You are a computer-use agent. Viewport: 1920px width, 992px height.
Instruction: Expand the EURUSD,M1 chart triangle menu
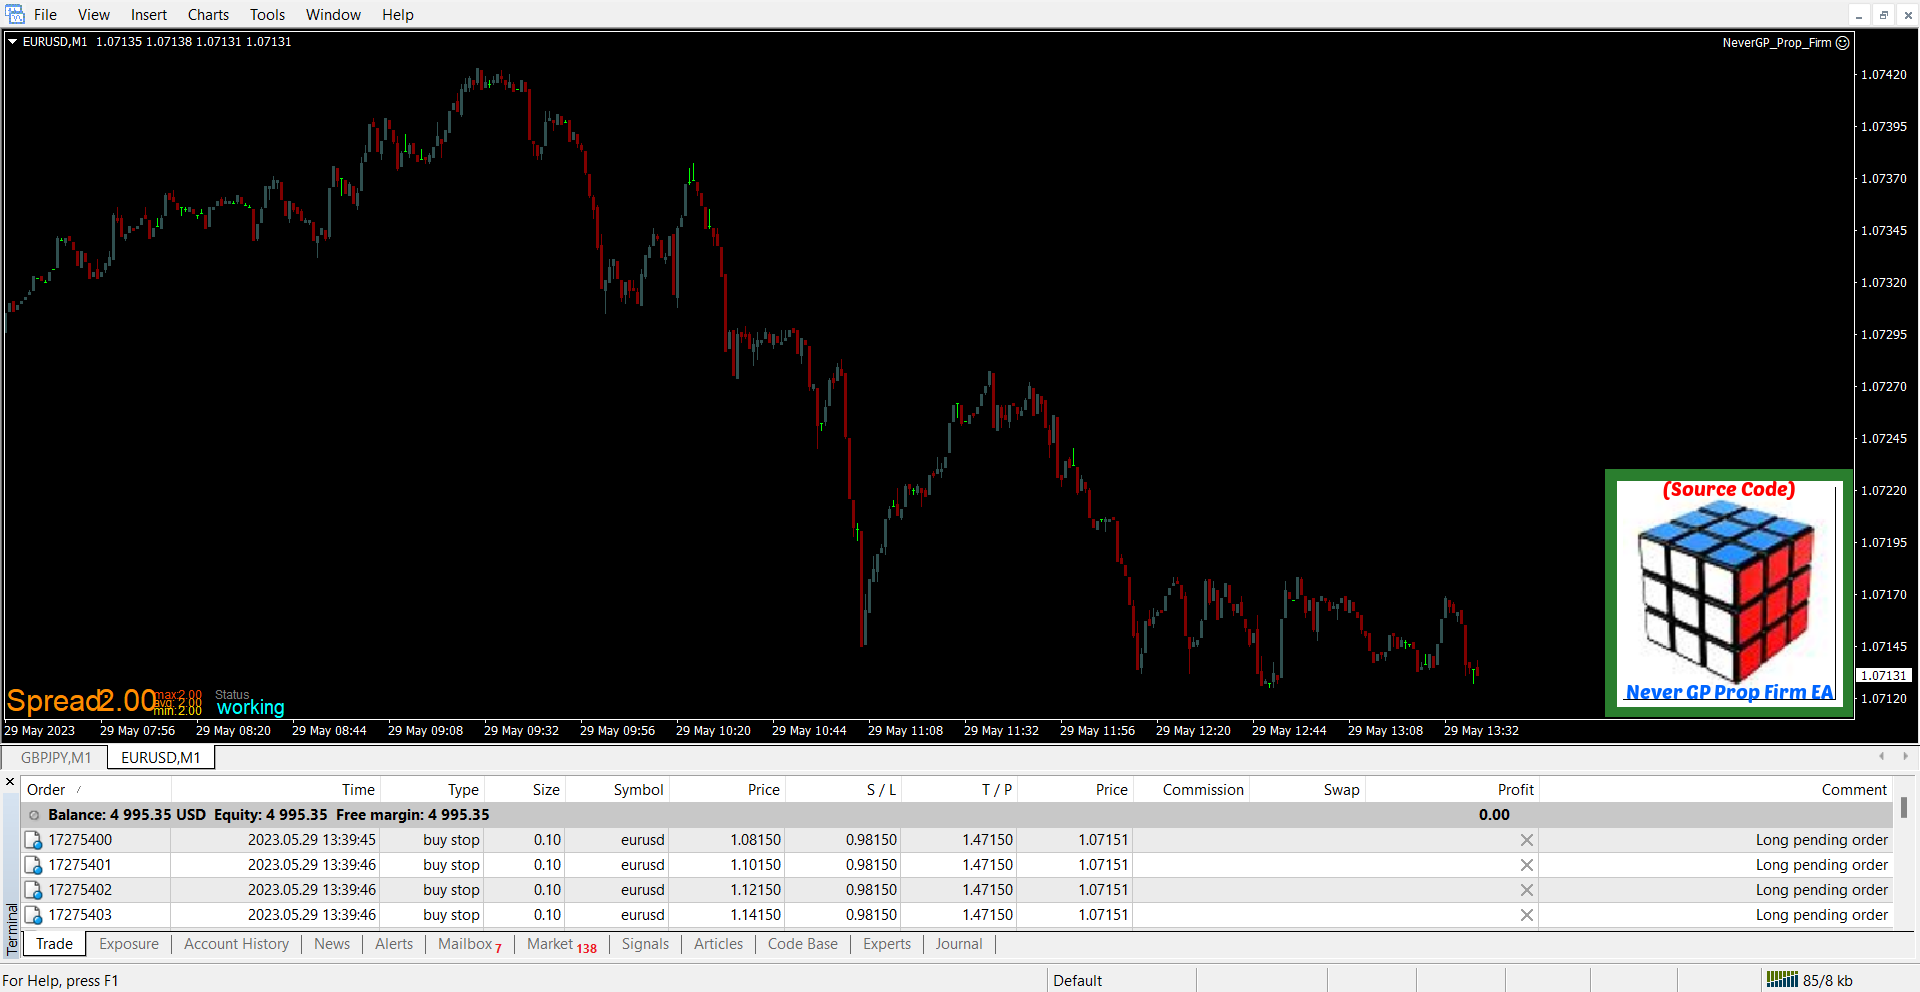point(13,42)
